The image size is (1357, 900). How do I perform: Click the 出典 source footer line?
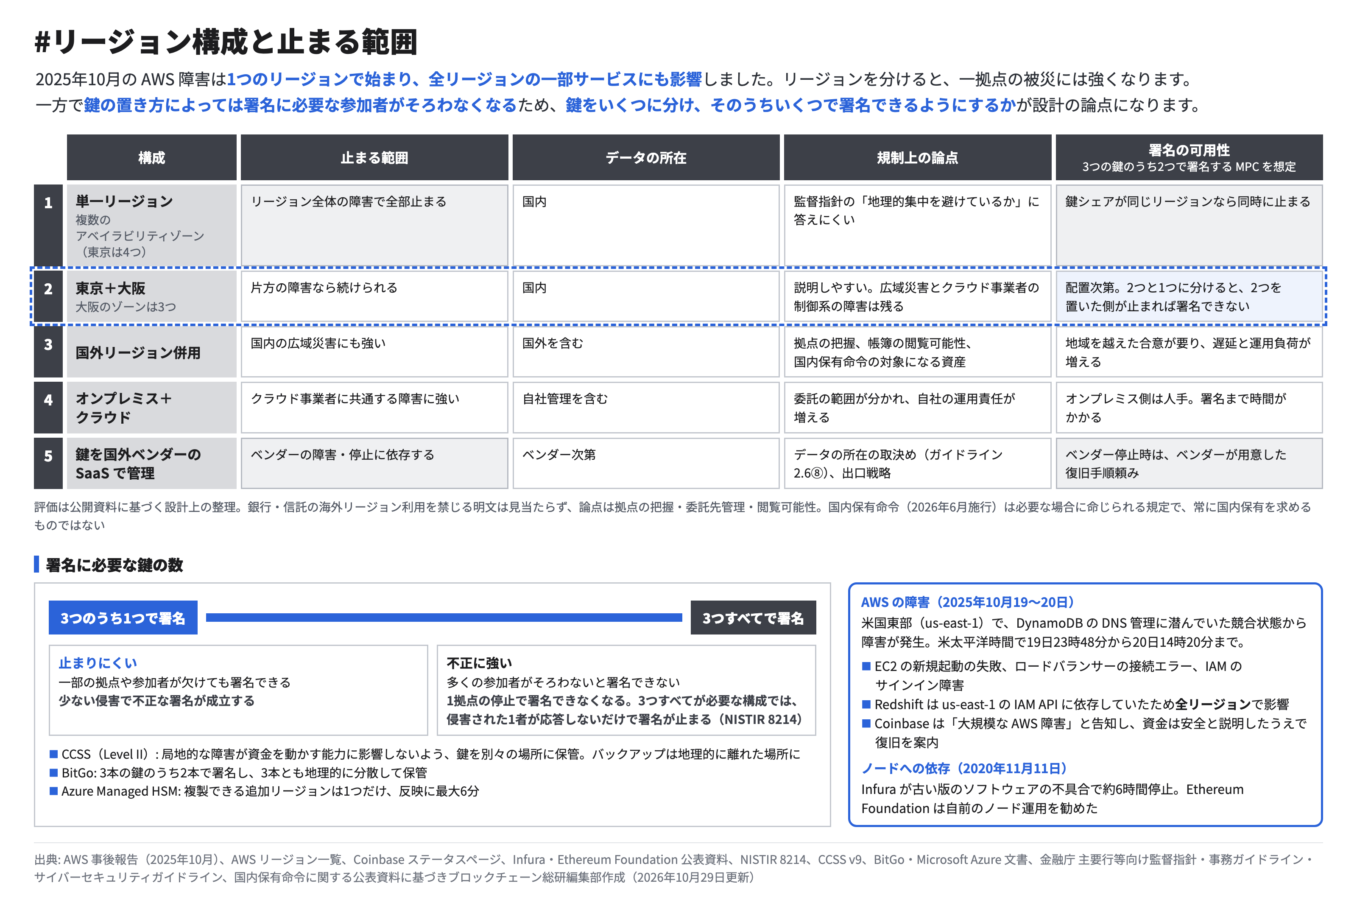pyautogui.click(x=674, y=868)
